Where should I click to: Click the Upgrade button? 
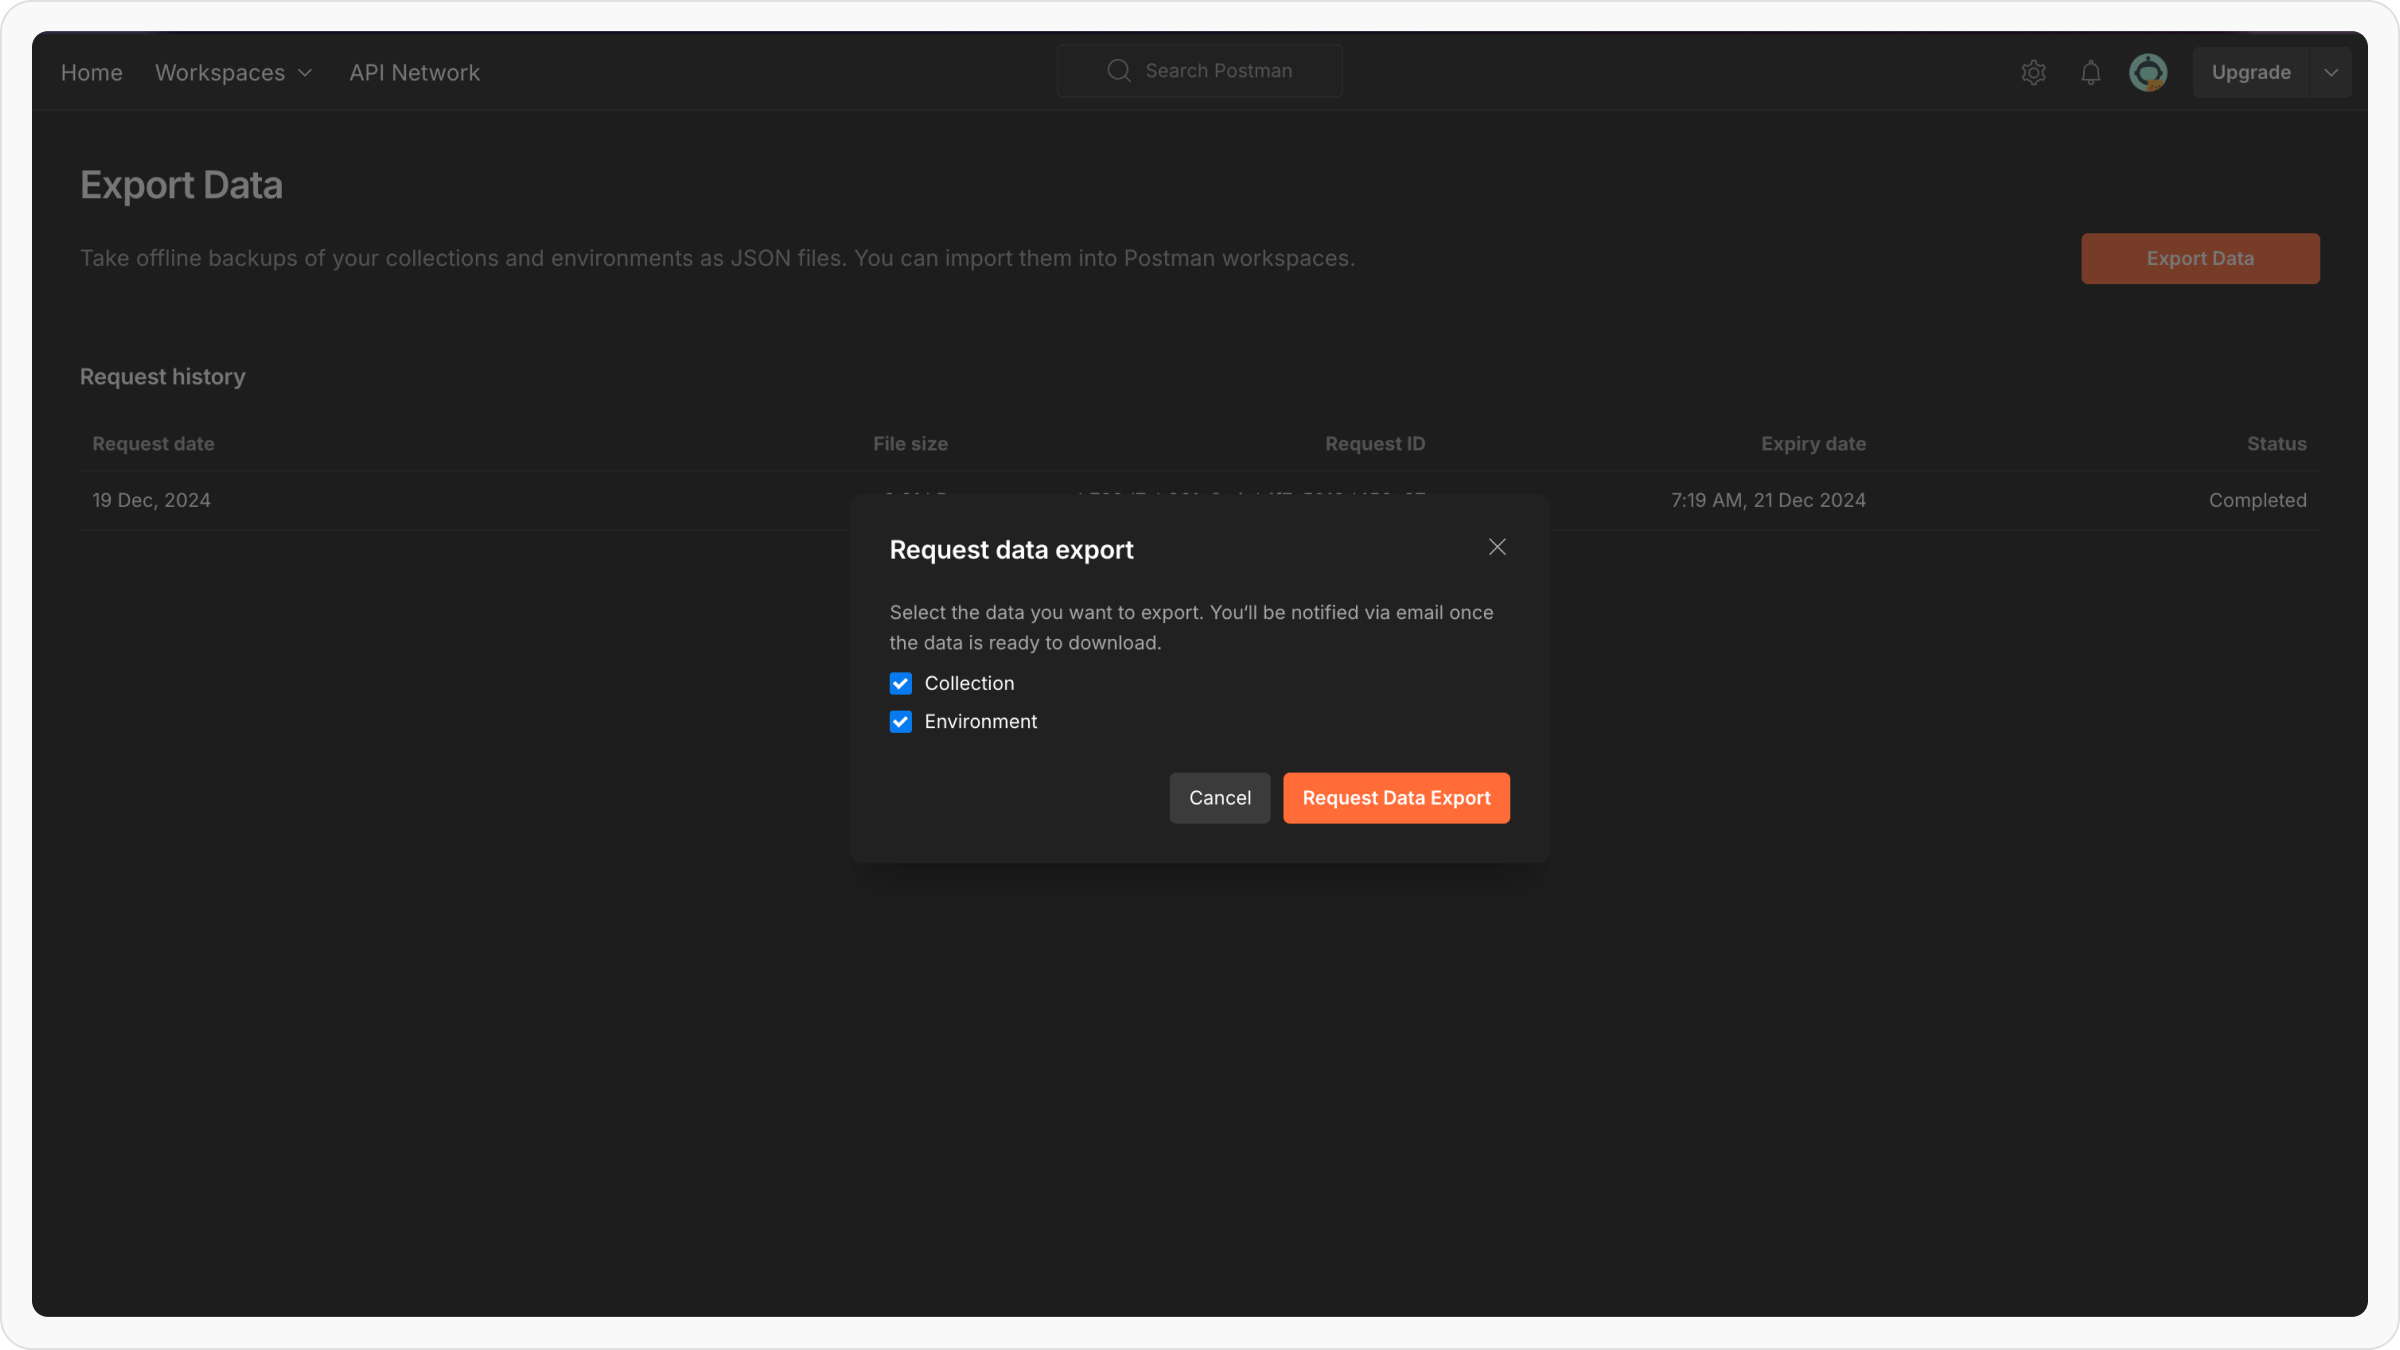click(2250, 73)
